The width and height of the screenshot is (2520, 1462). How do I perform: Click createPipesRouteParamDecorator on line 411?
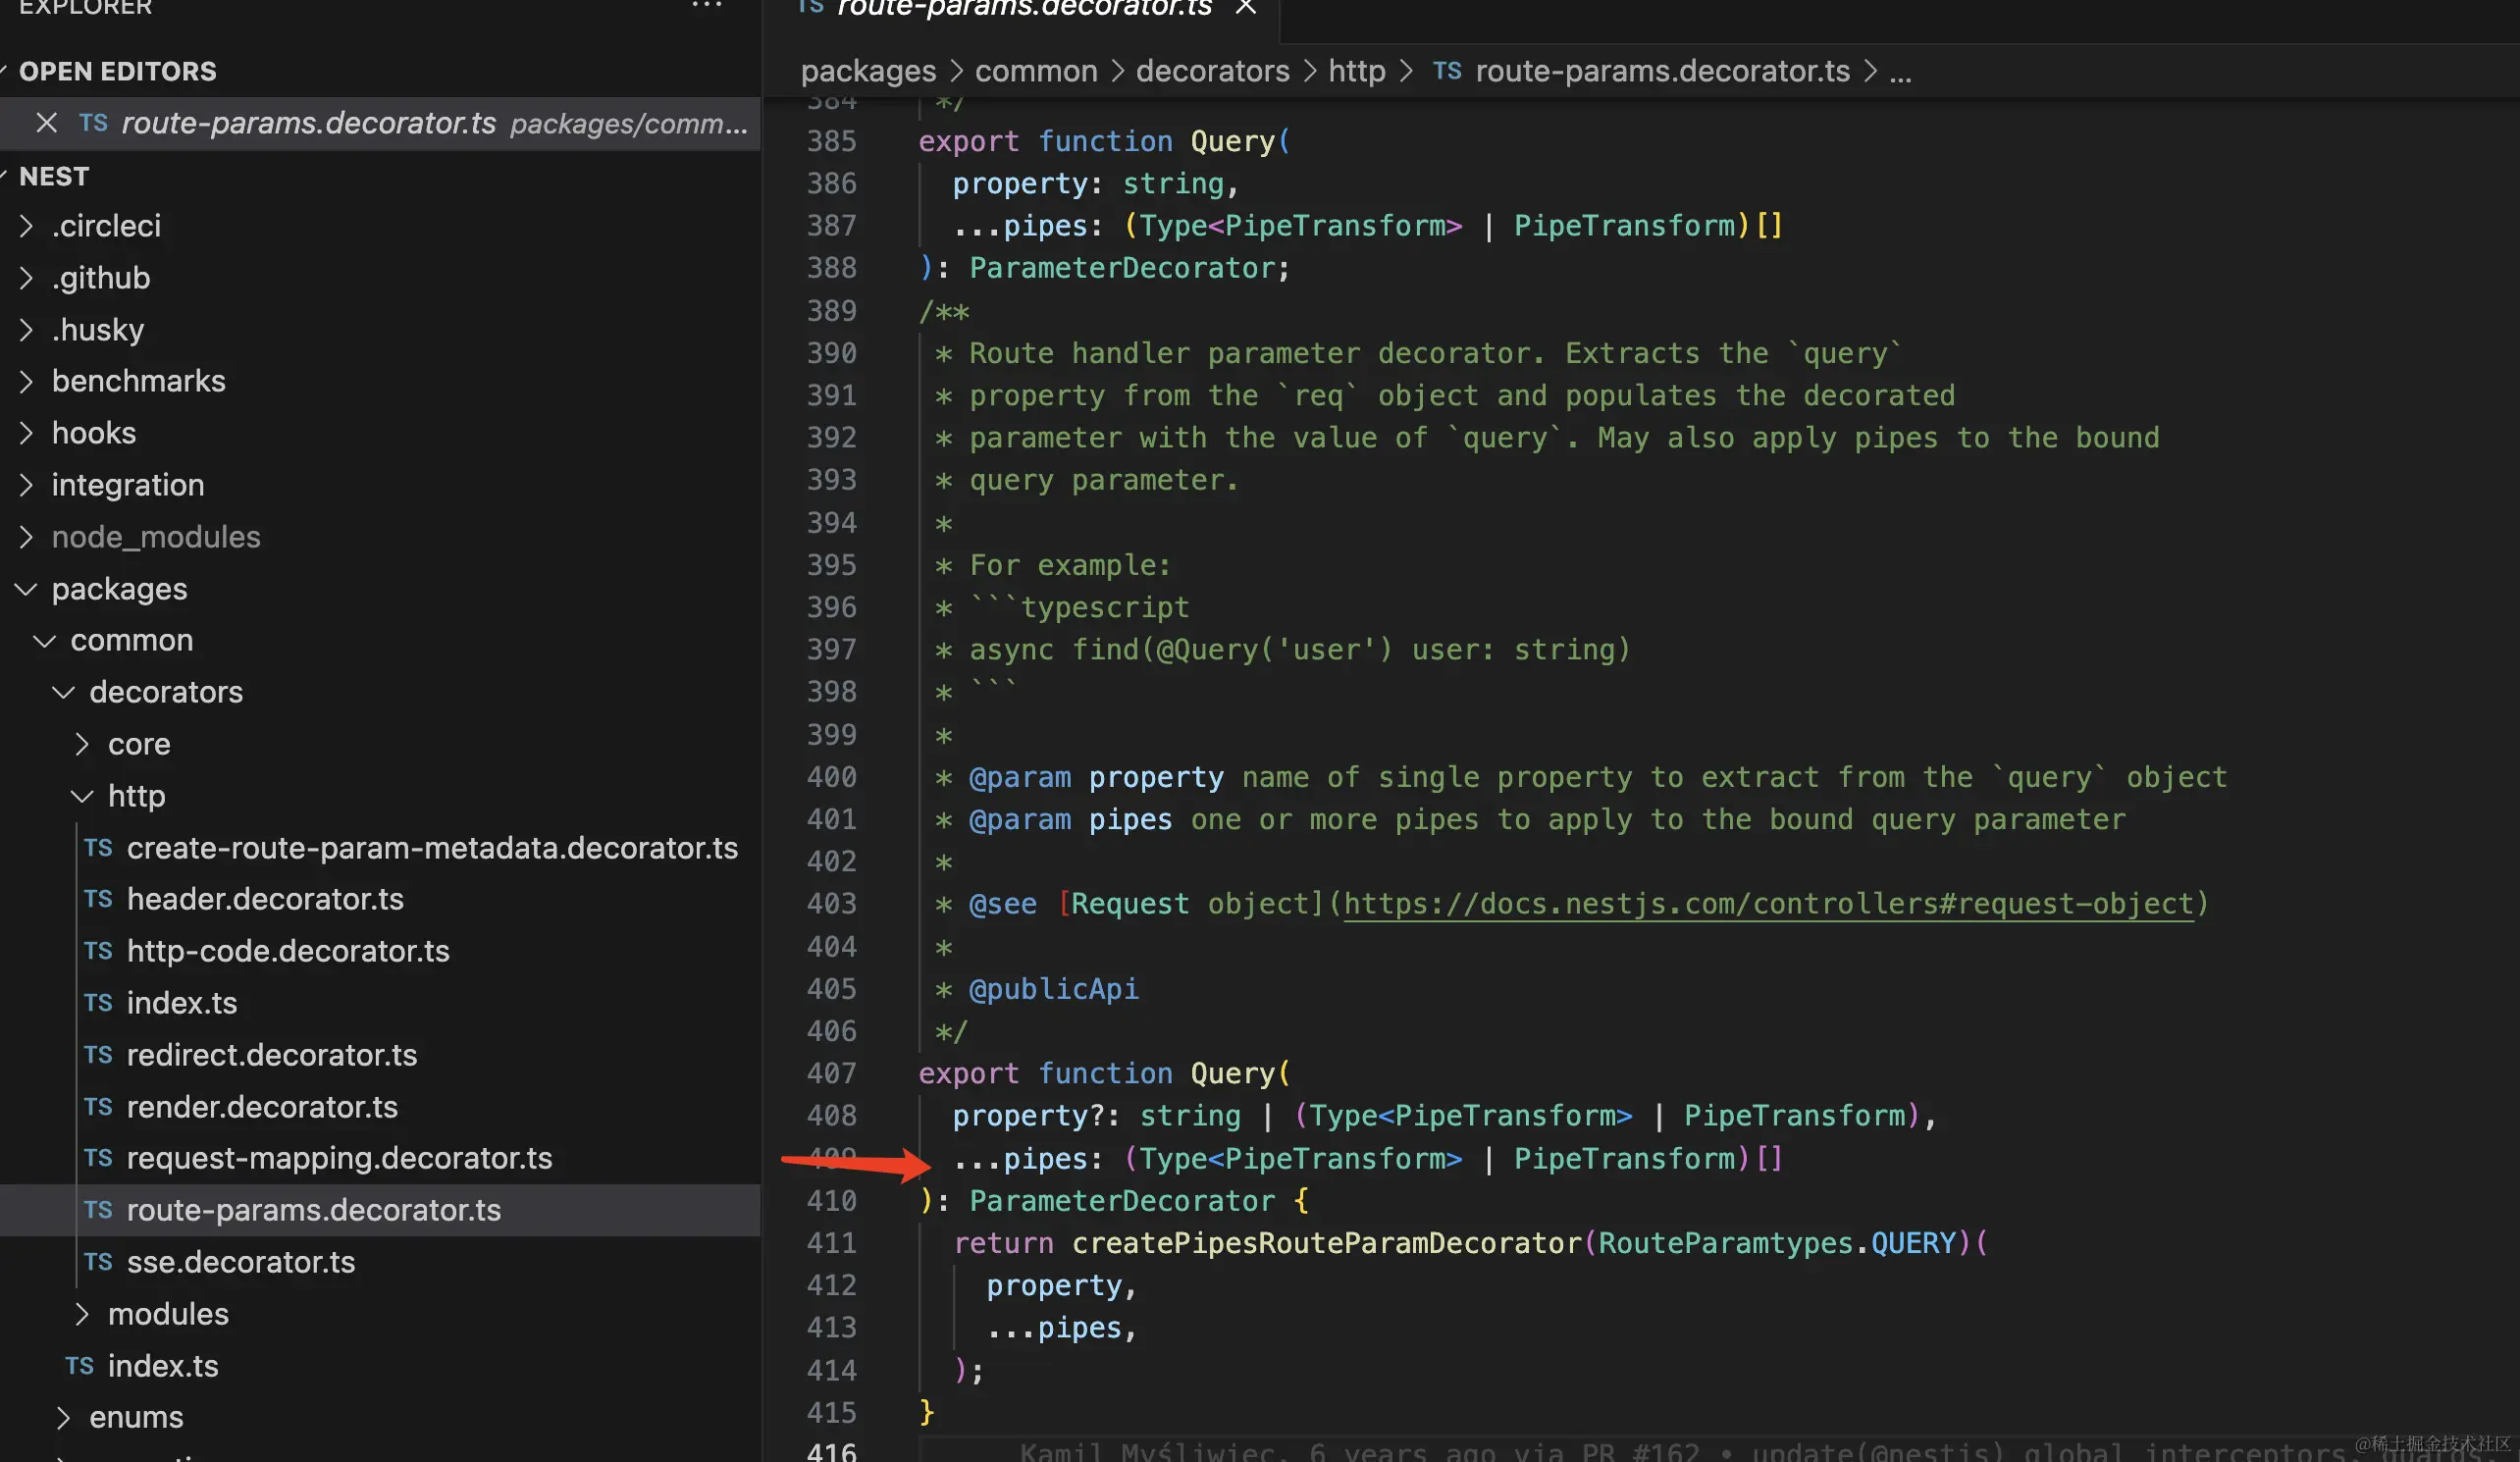[x=1326, y=1243]
